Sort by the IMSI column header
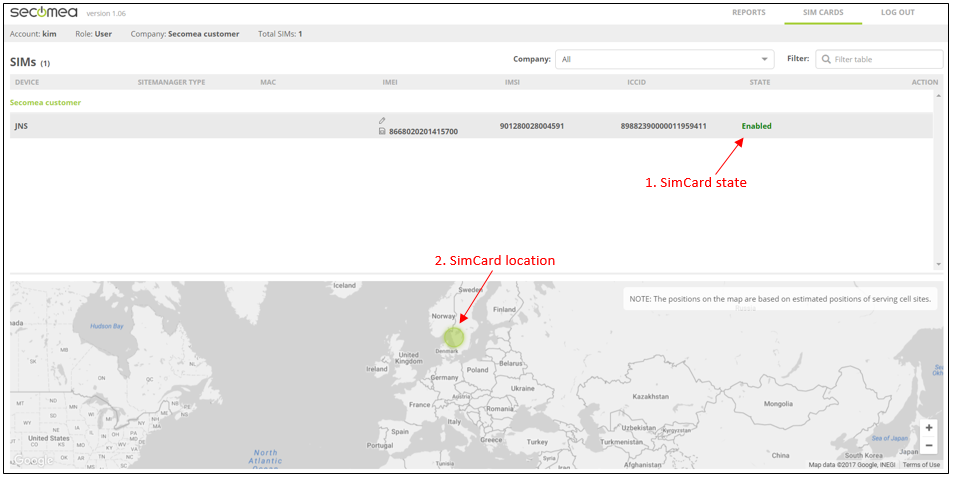 [x=512, y=82]
